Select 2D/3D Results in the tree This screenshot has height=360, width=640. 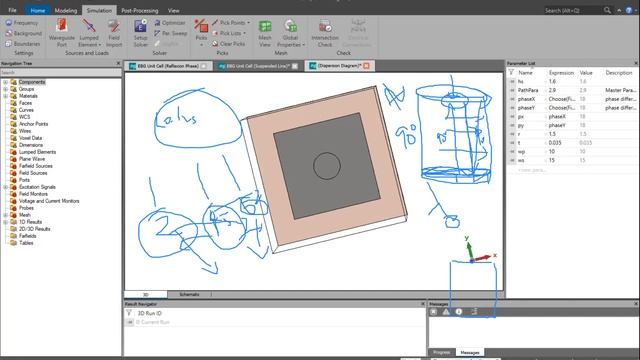click(x=35, y=229)
